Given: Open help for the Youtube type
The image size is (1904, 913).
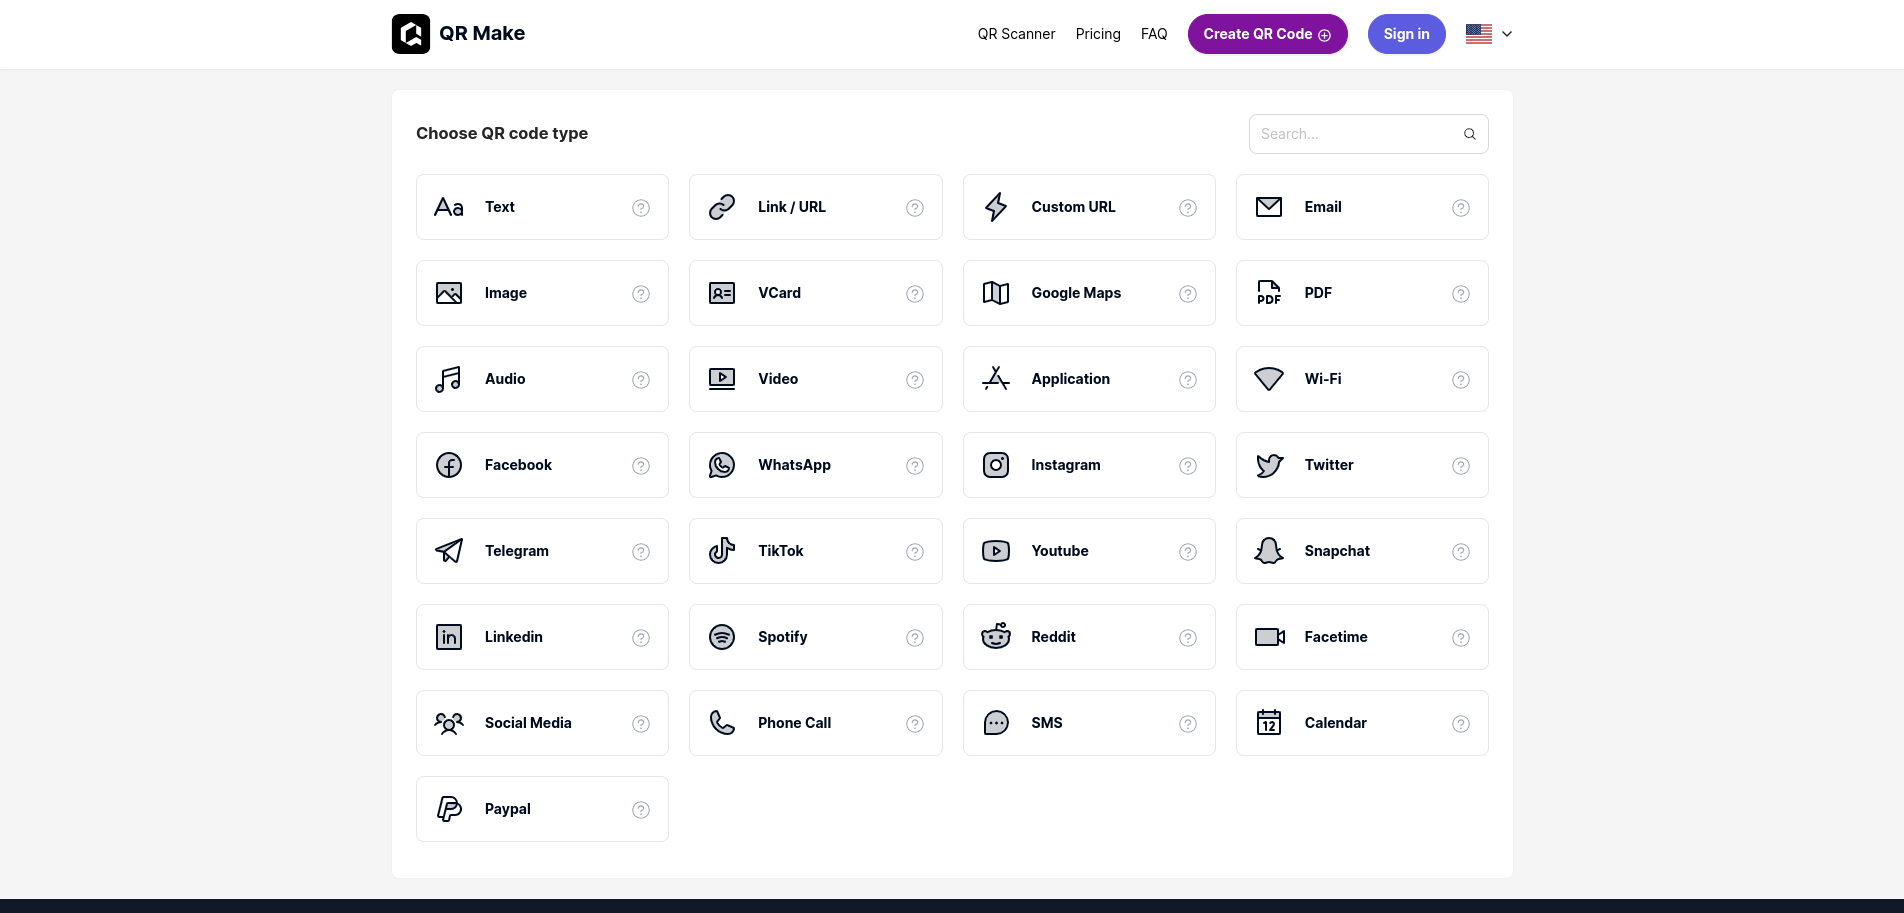Looking at the screenshot, I should (x=1188, y=552).
